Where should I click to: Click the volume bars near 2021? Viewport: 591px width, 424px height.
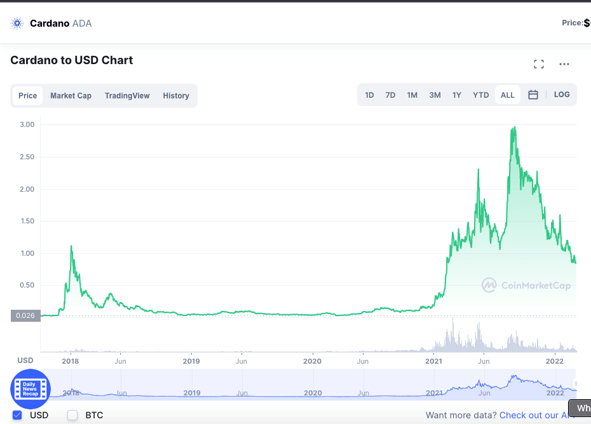pyautogui.click(x=452, y=335)
